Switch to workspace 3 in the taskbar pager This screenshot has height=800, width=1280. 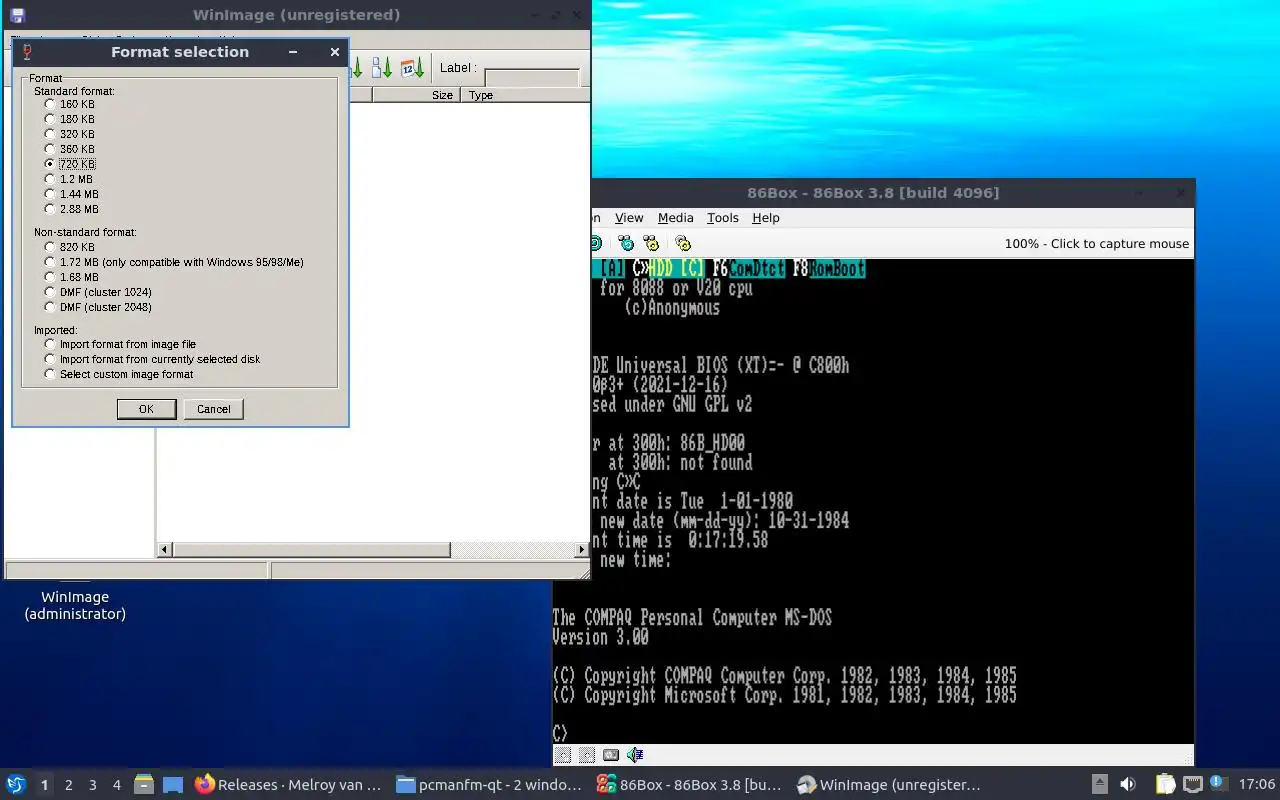coord(92,785)
